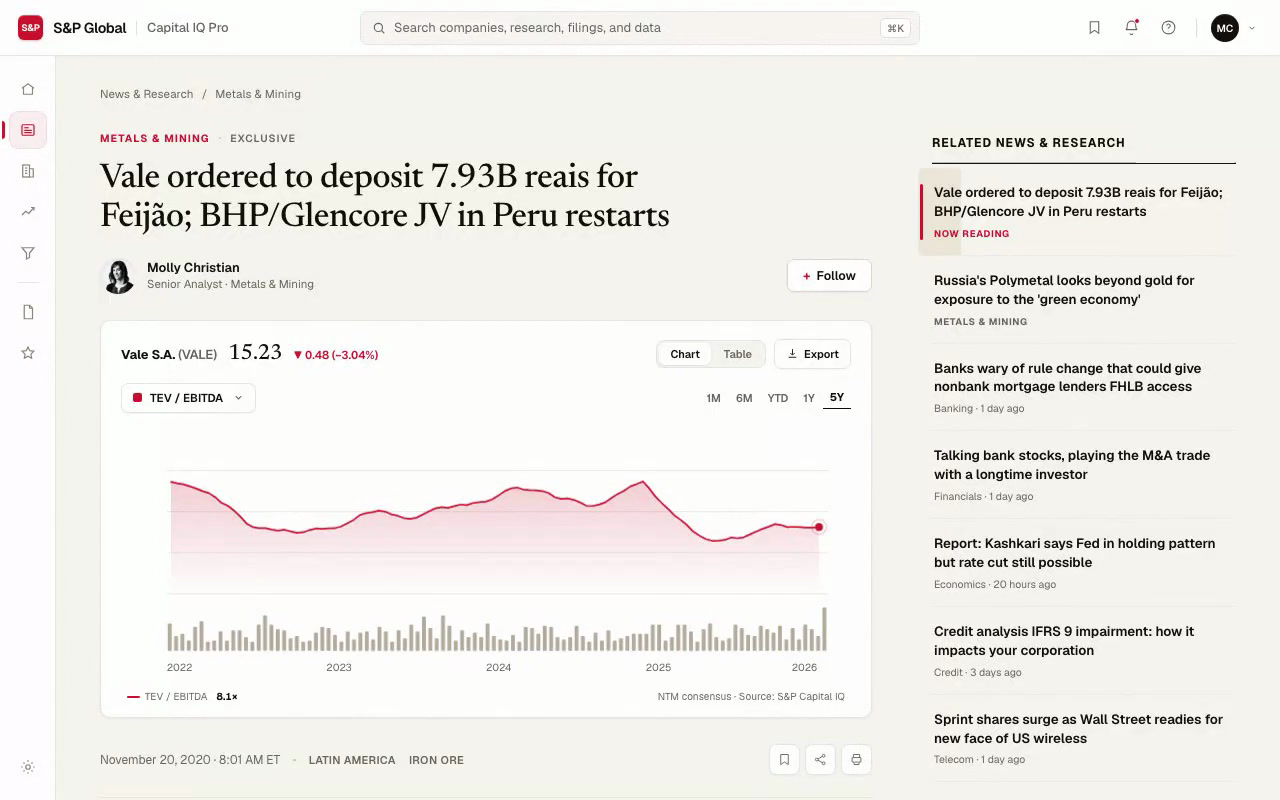Switch to Chart view

[x=685, y=354]
